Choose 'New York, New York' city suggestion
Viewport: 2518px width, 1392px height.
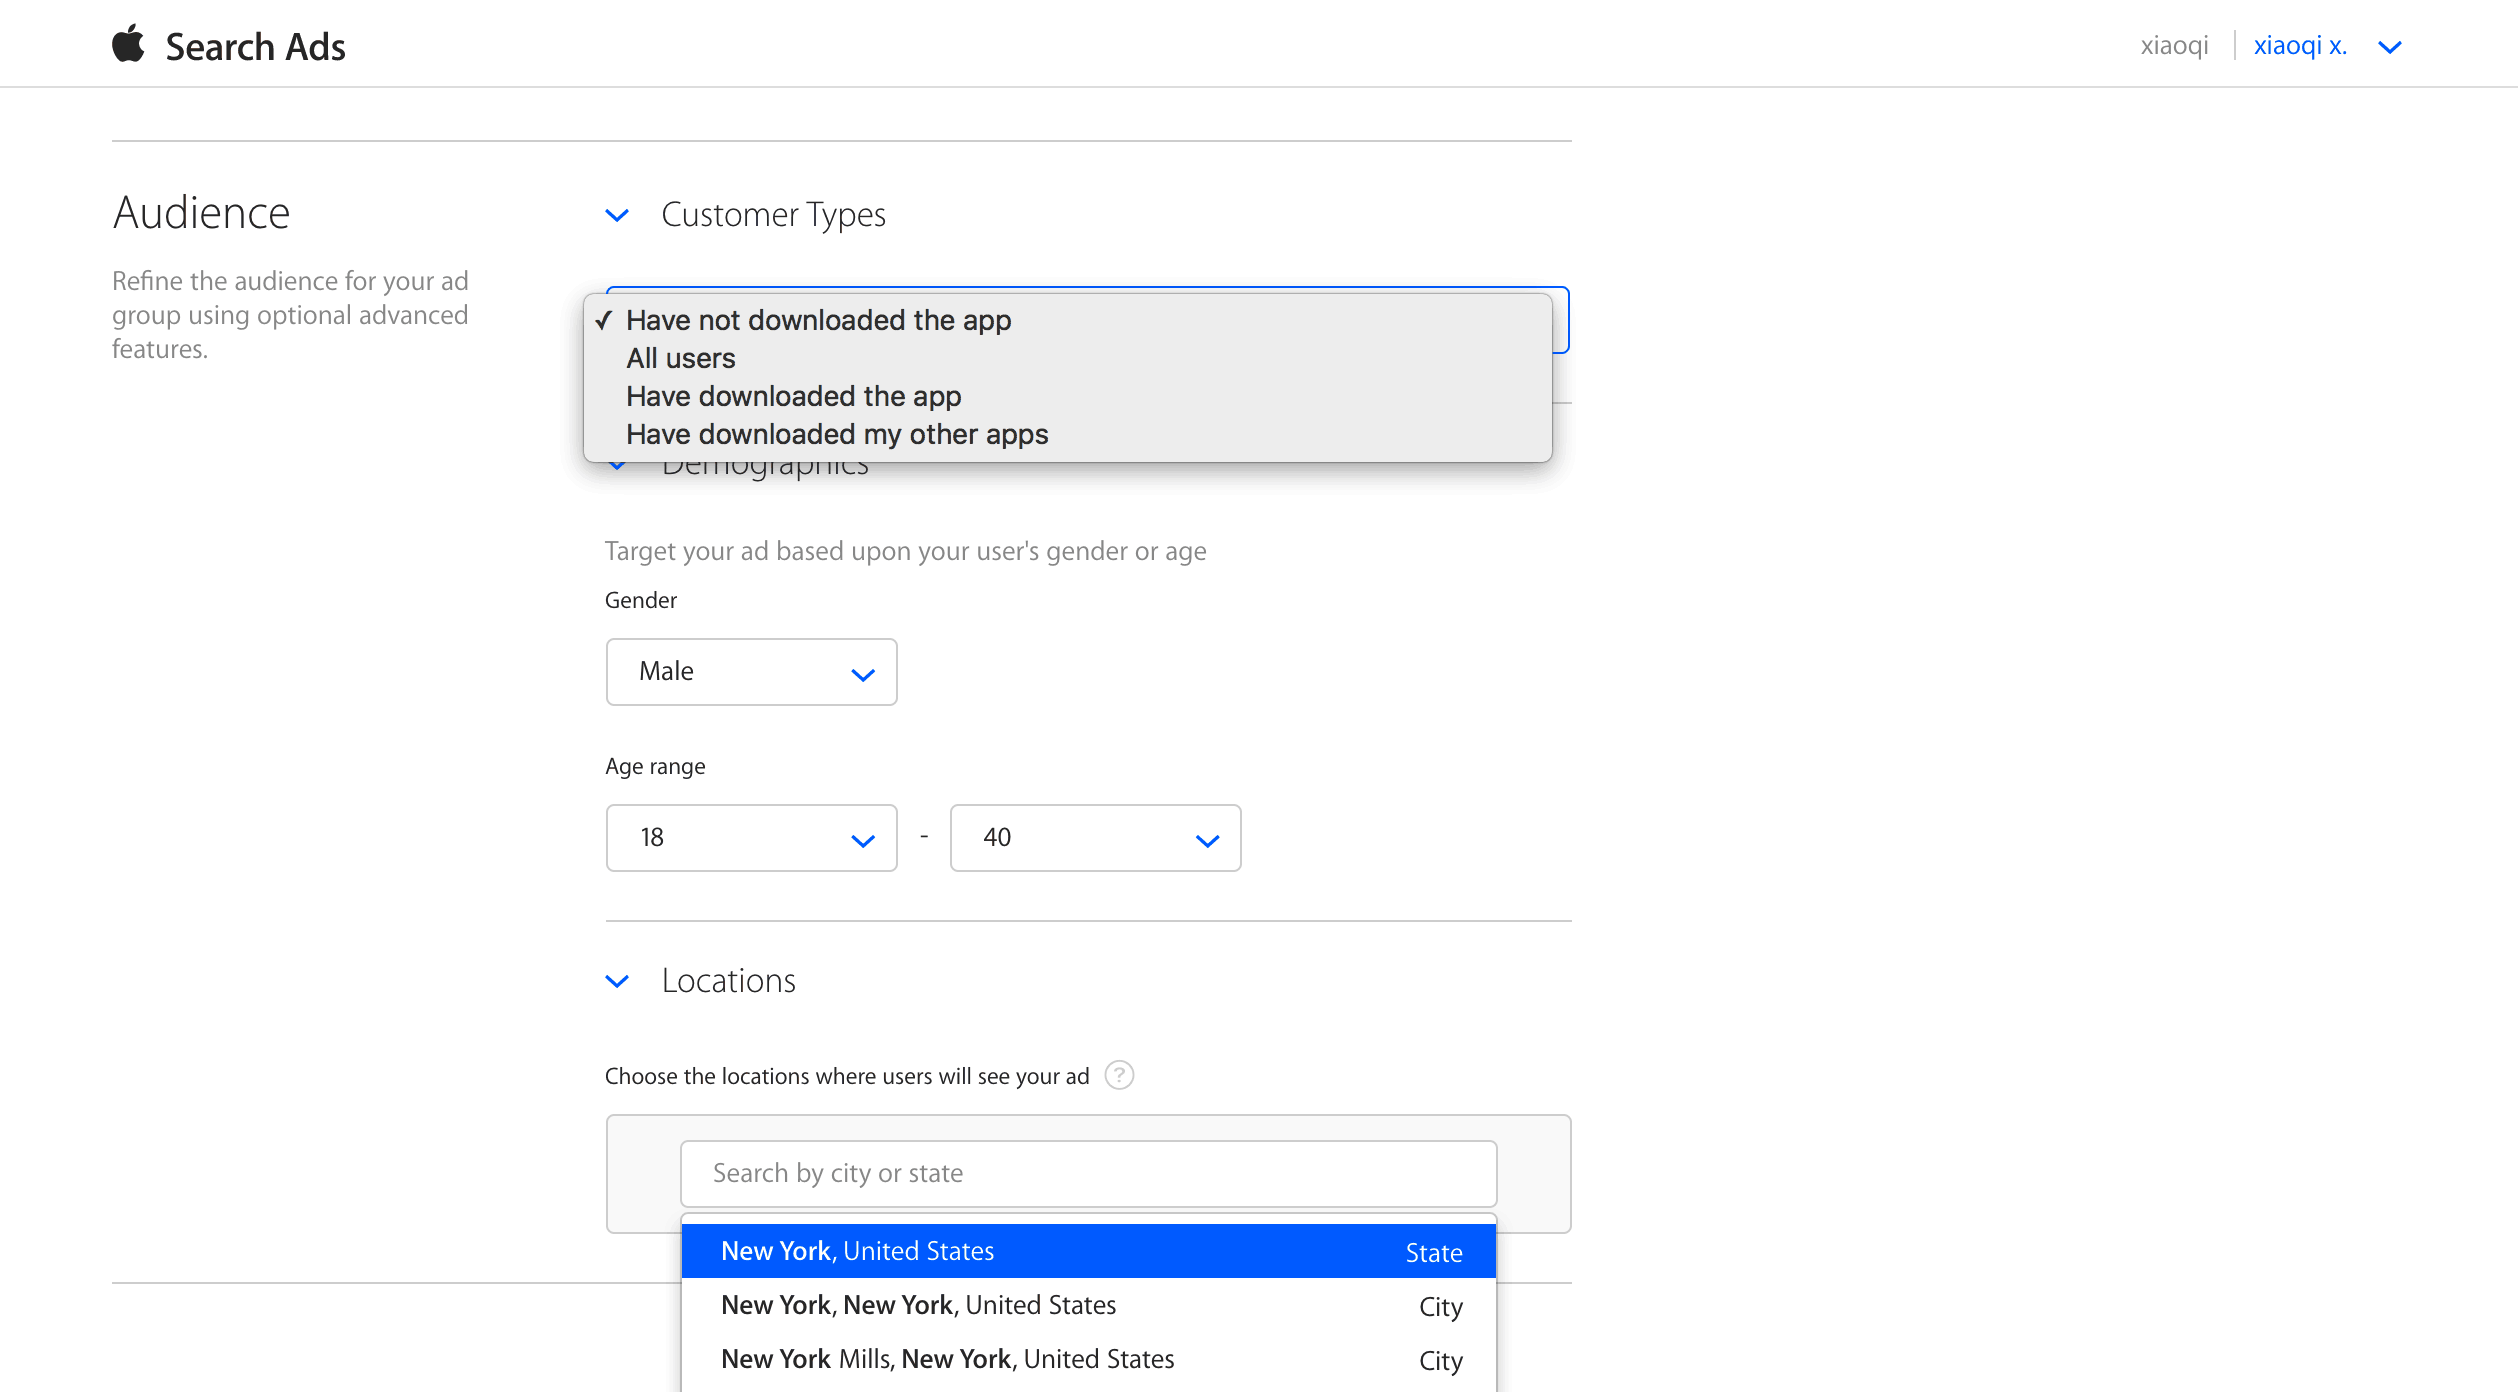1088,1305
